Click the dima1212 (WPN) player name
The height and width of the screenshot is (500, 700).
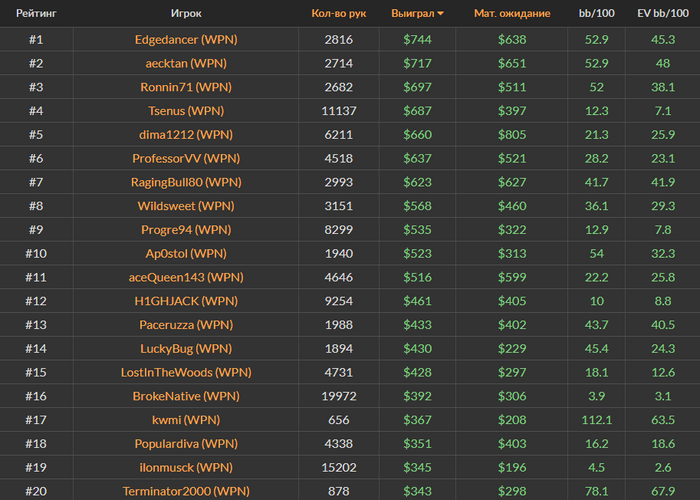click(185, 135)
